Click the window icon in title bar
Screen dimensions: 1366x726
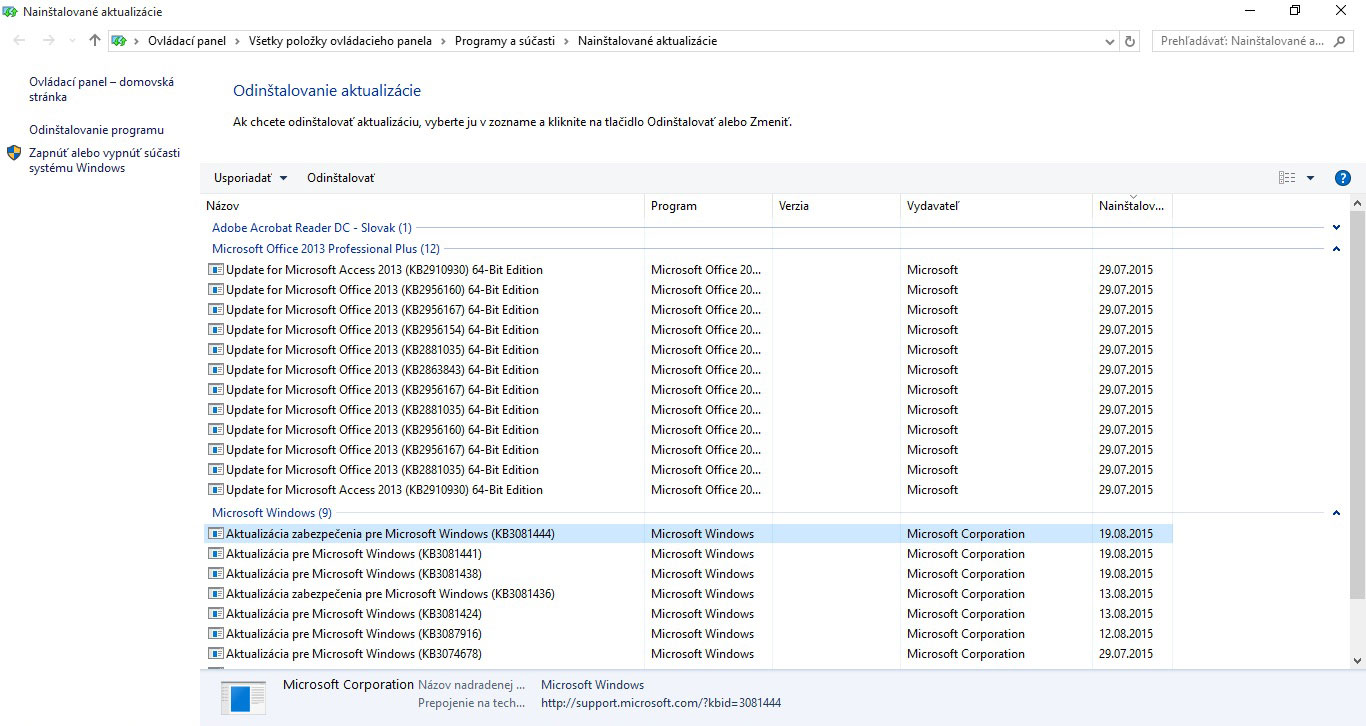pyautogui.click(x=11, y=12)
